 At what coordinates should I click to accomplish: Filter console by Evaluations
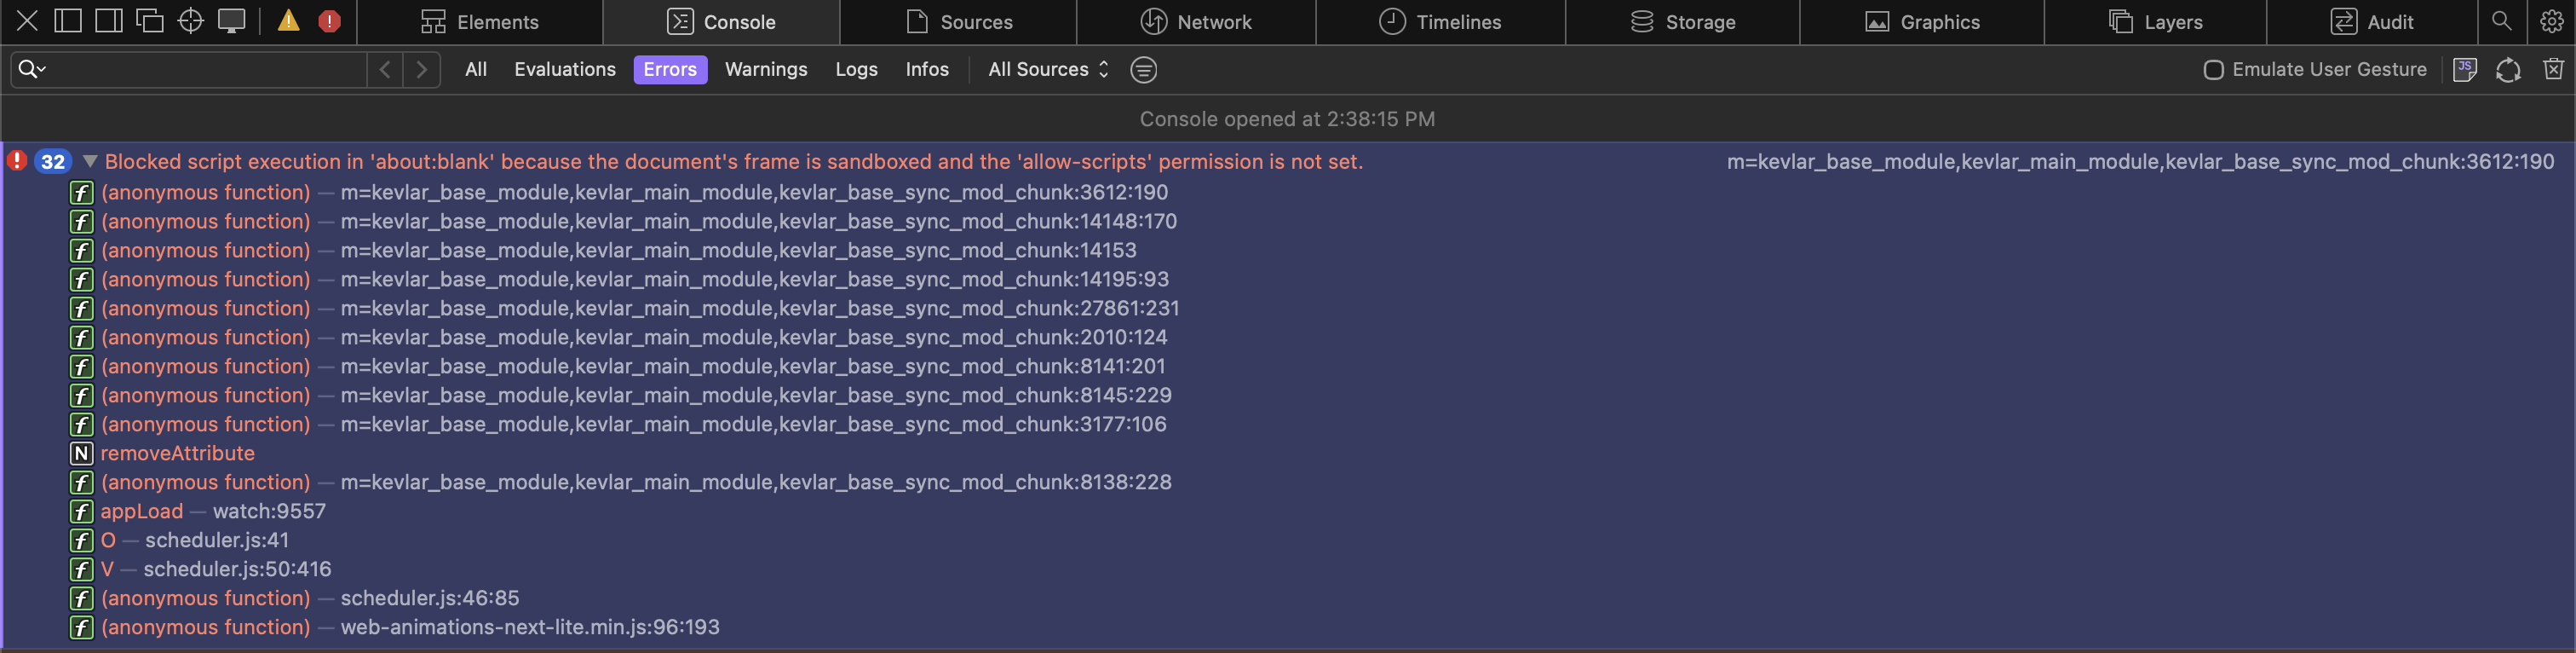[x=565, y=69]
